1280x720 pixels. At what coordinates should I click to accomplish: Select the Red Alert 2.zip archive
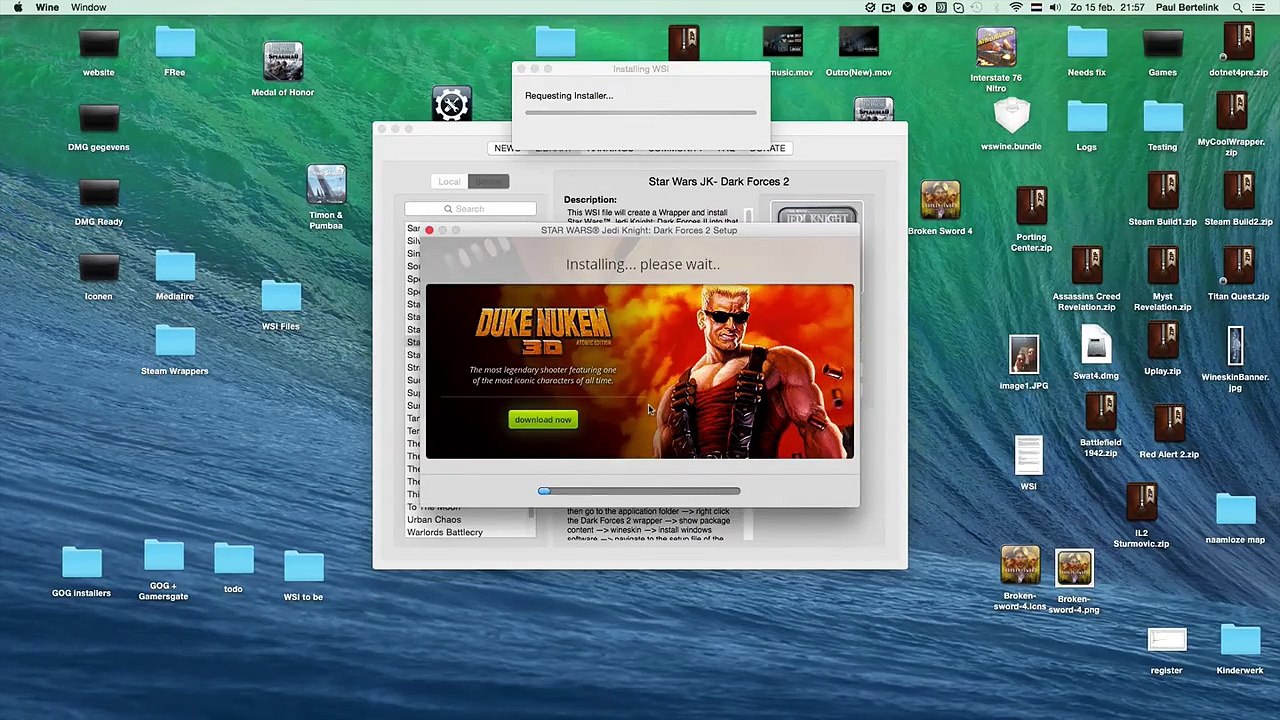1168,425
